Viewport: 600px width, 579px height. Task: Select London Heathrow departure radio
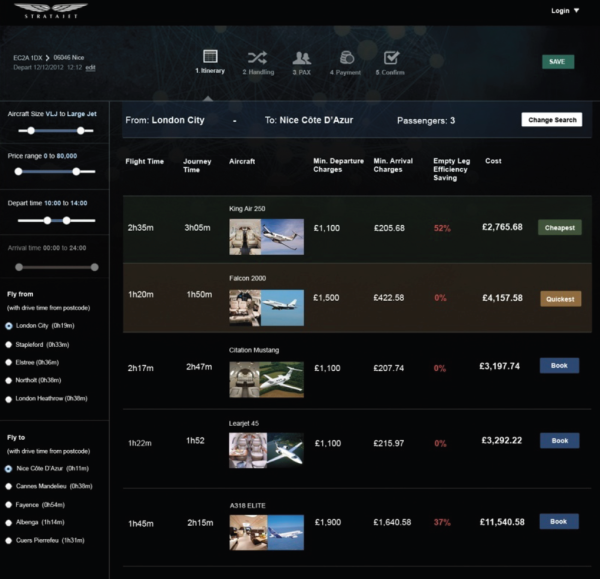(x=9, y=399)
